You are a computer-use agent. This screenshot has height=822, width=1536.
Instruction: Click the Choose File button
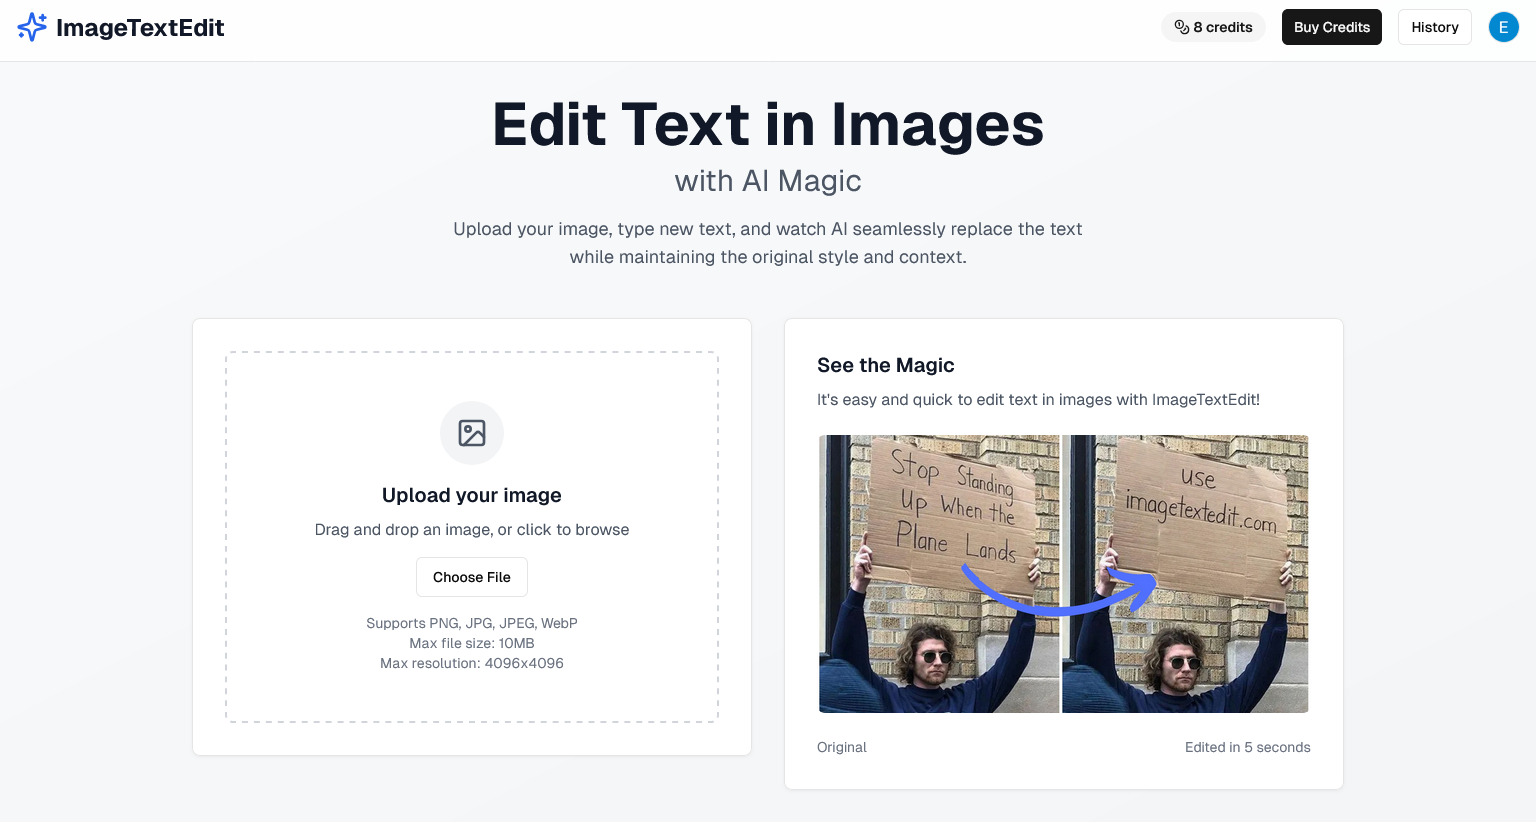472,577
